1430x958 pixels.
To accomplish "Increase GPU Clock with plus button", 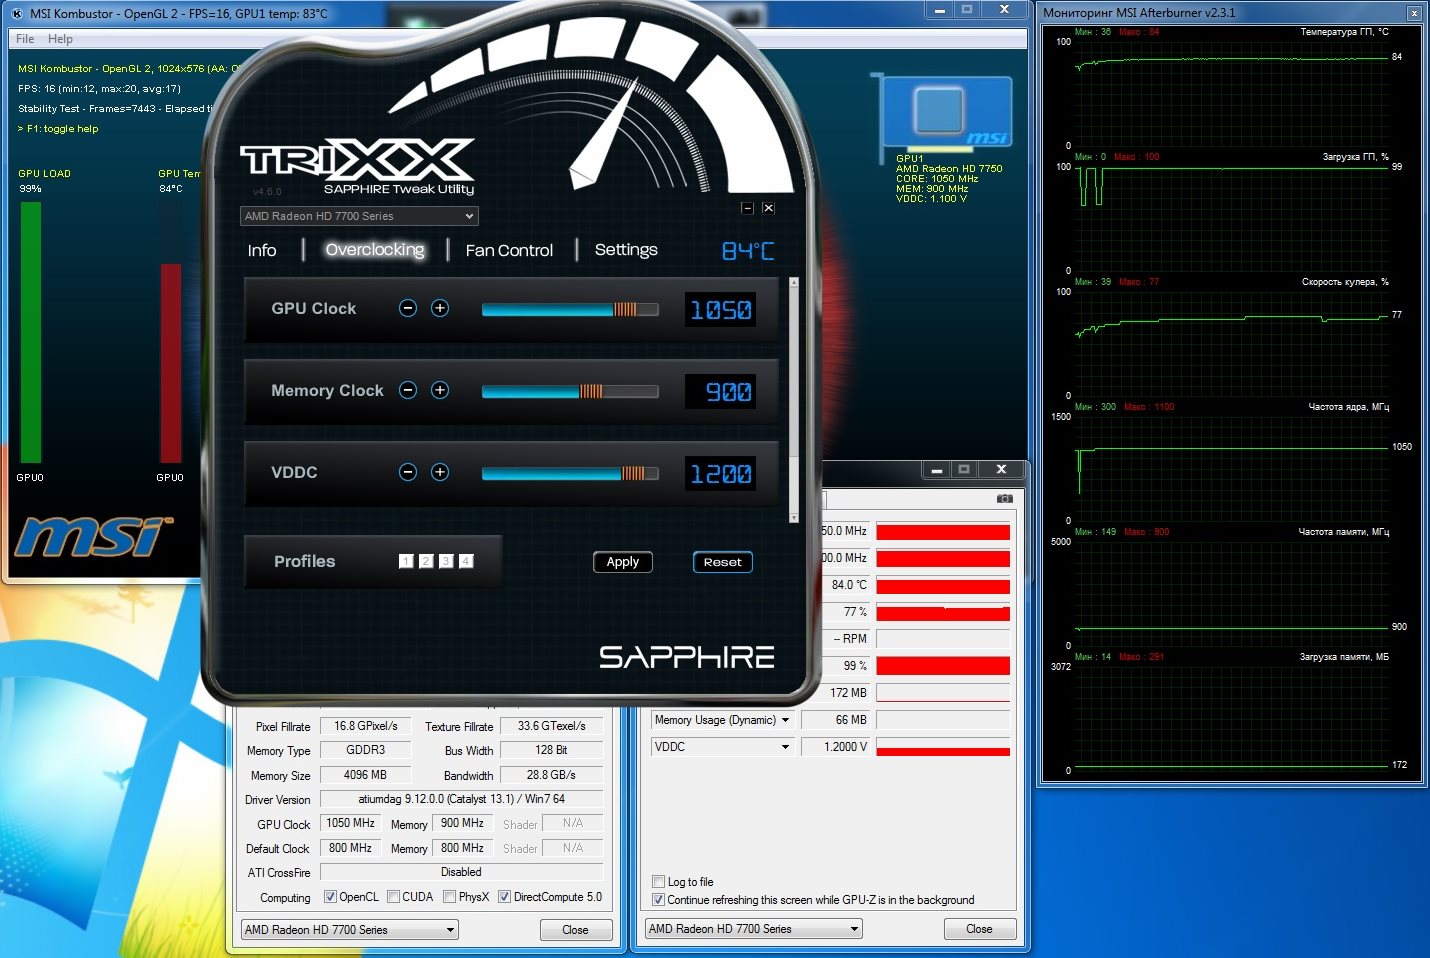I will click(x=440, y=308).
